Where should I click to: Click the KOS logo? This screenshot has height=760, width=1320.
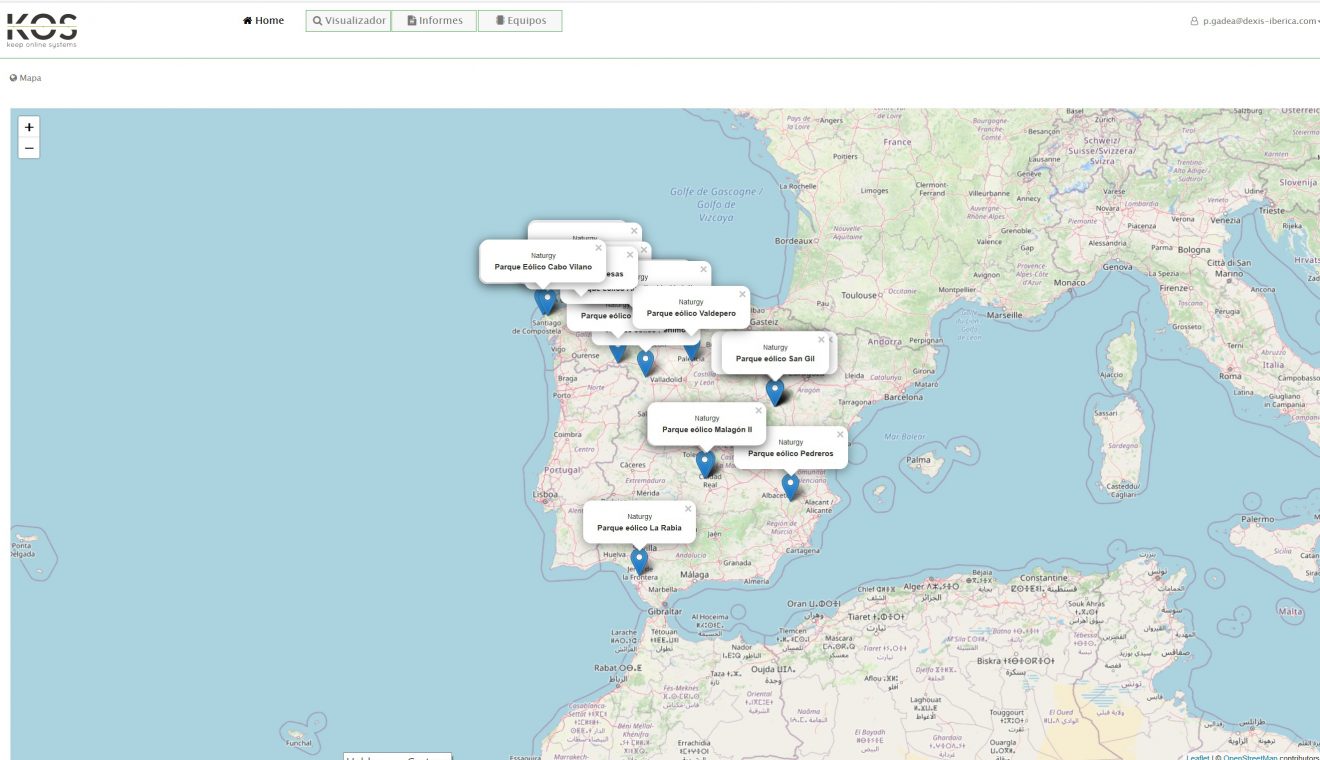(41, 30)
